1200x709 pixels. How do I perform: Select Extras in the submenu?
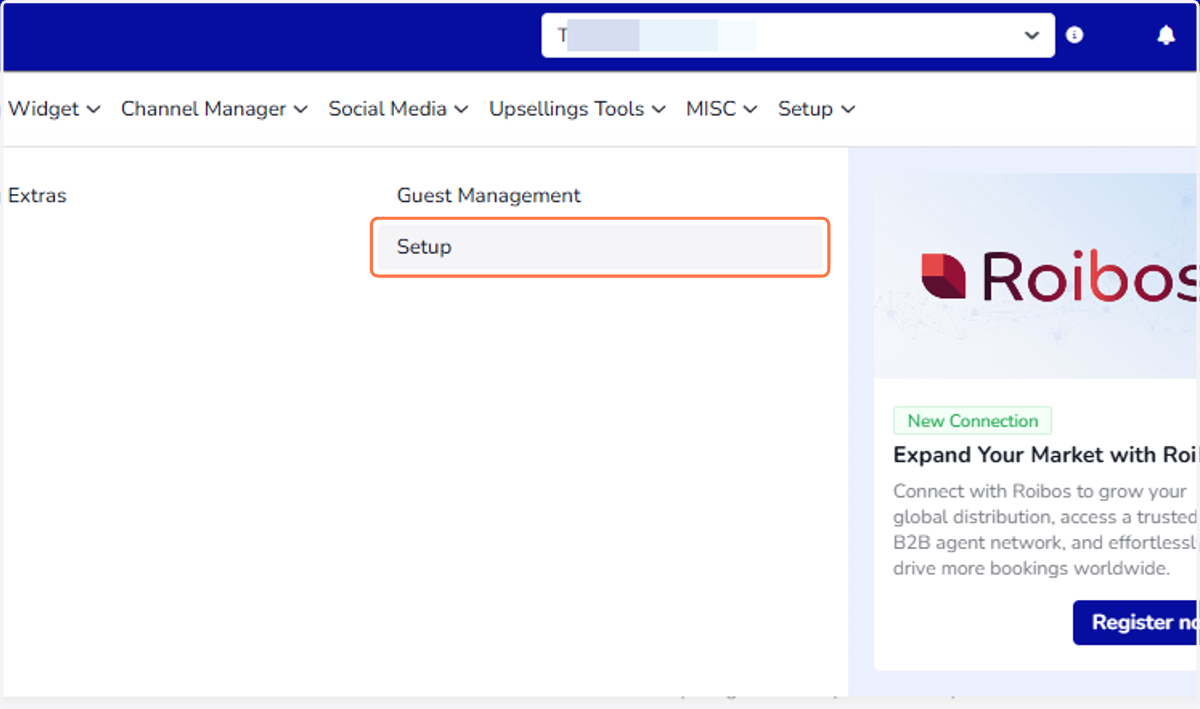[x=37, y=196]
